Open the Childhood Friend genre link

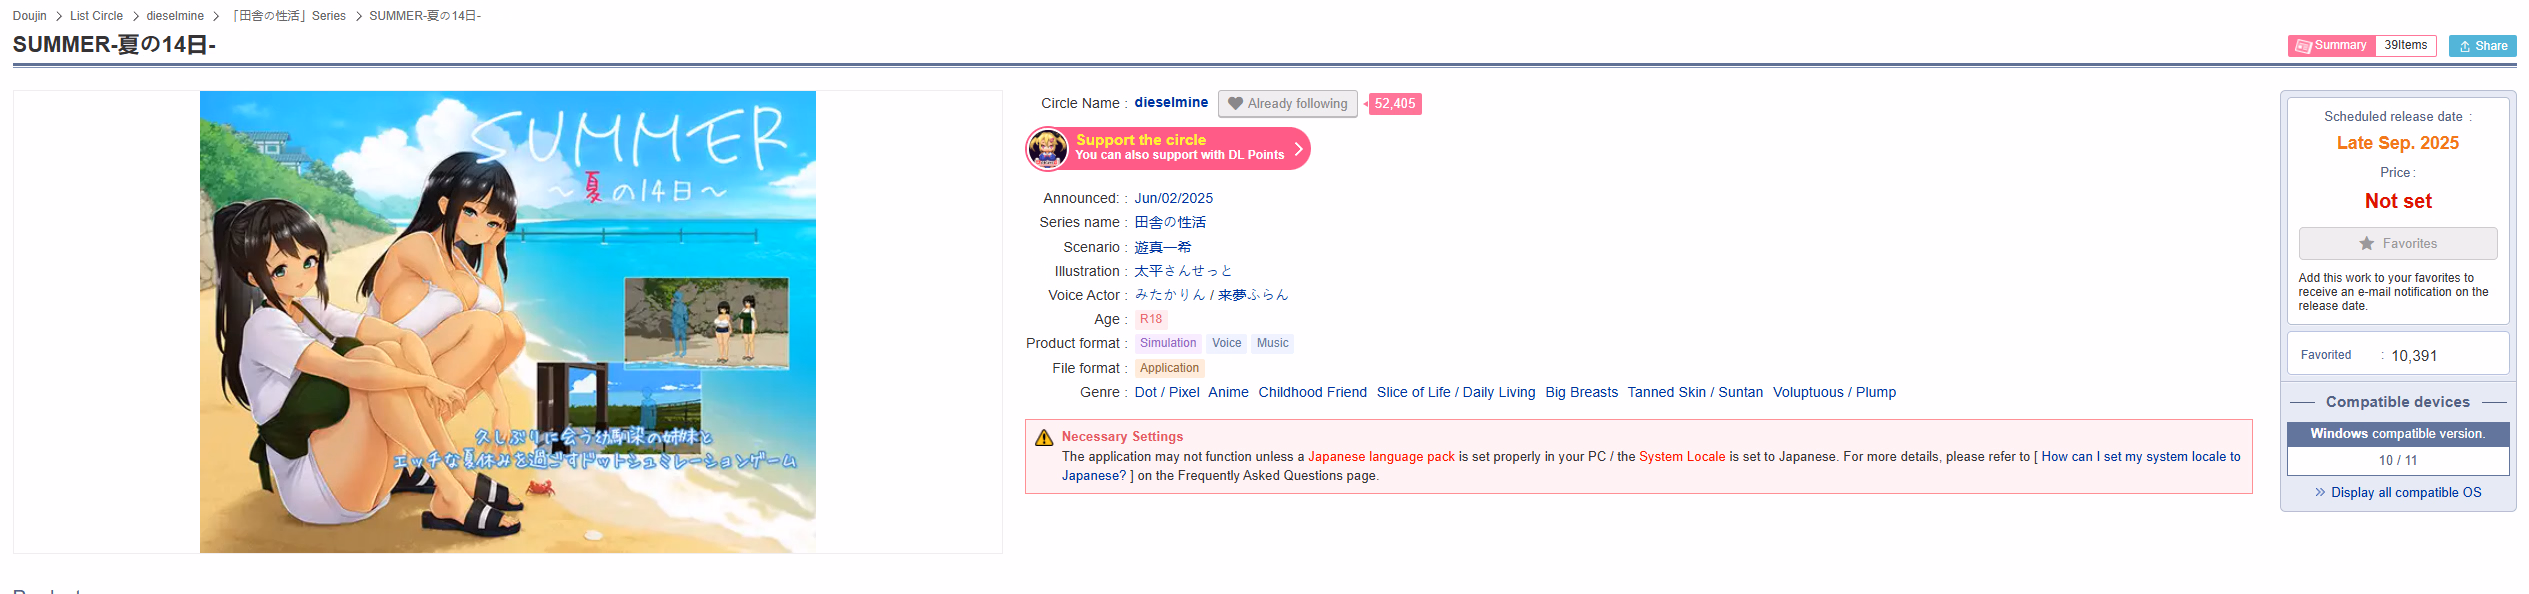tap(1312, 393)
